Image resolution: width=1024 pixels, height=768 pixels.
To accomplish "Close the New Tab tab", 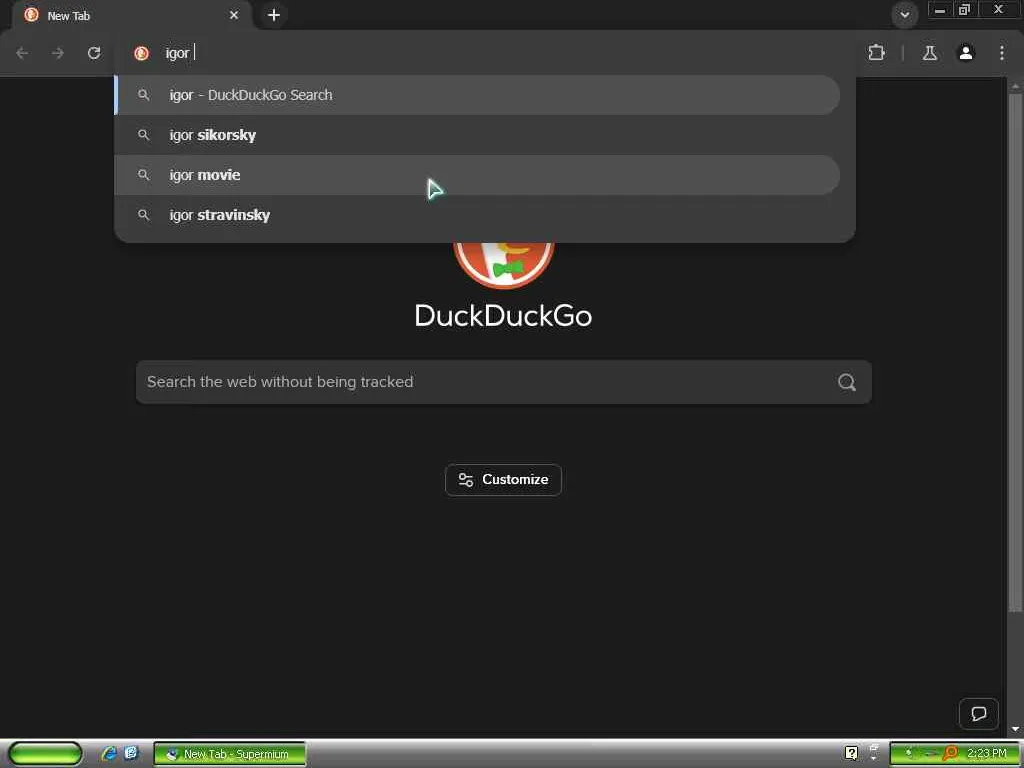I will (x=234, y=15).
